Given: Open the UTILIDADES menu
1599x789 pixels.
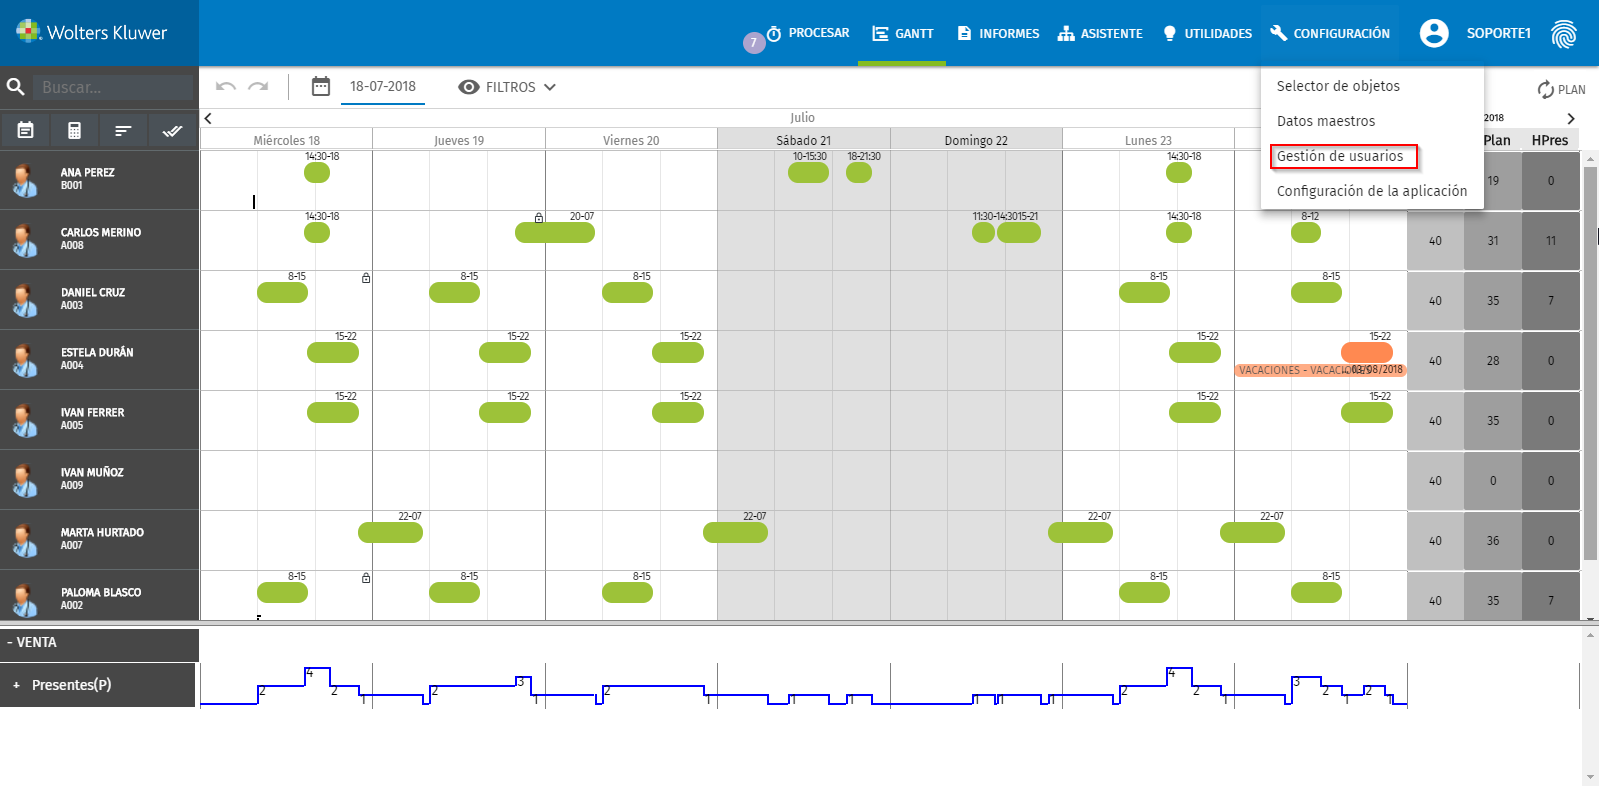Looking at the screenshot, I should point(1207,33).
